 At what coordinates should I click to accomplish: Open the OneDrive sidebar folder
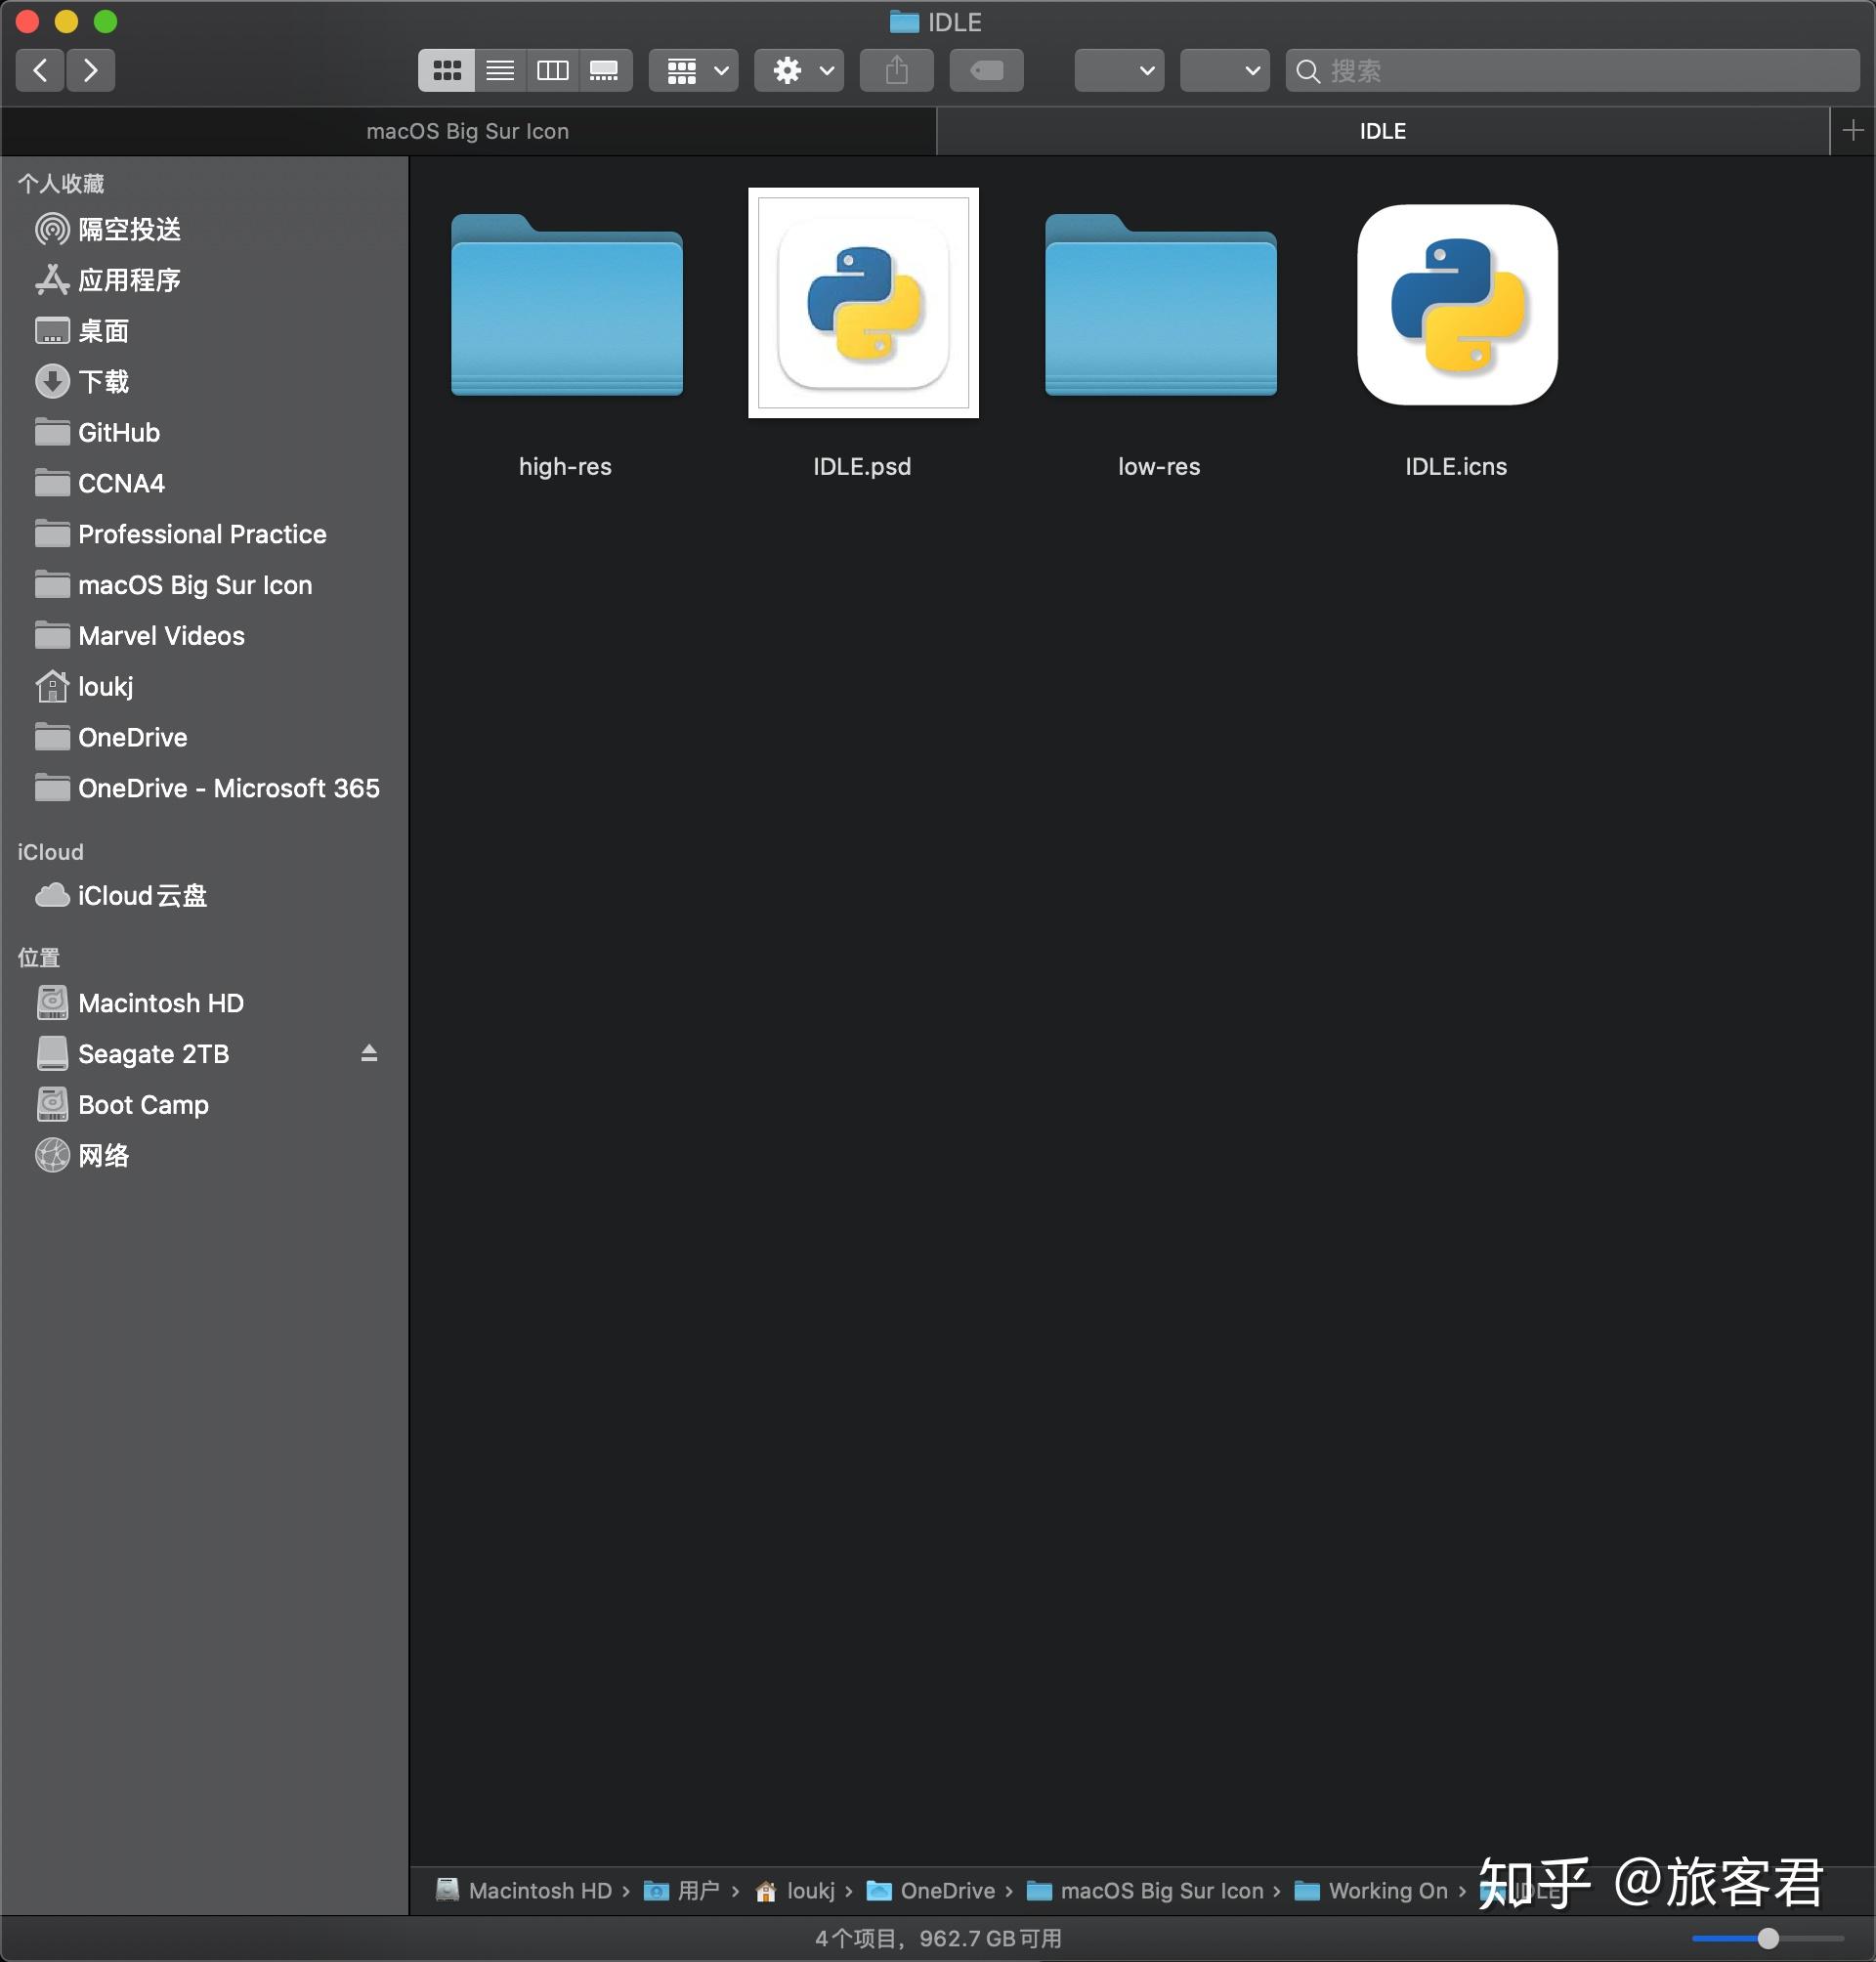(x=204, y=737)
